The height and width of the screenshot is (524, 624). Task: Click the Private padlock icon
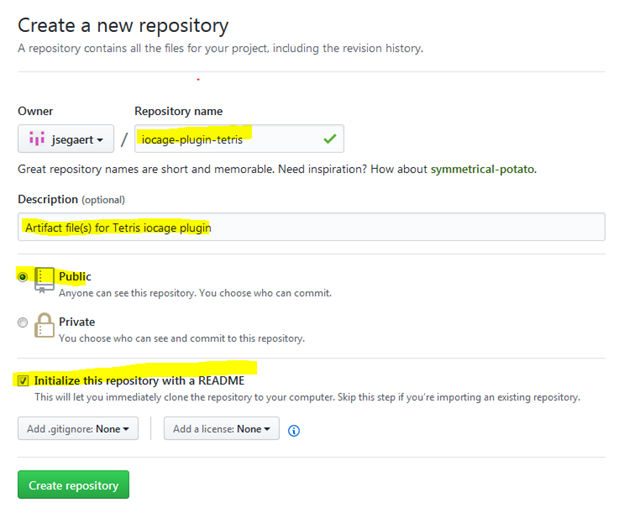point(44,325)
